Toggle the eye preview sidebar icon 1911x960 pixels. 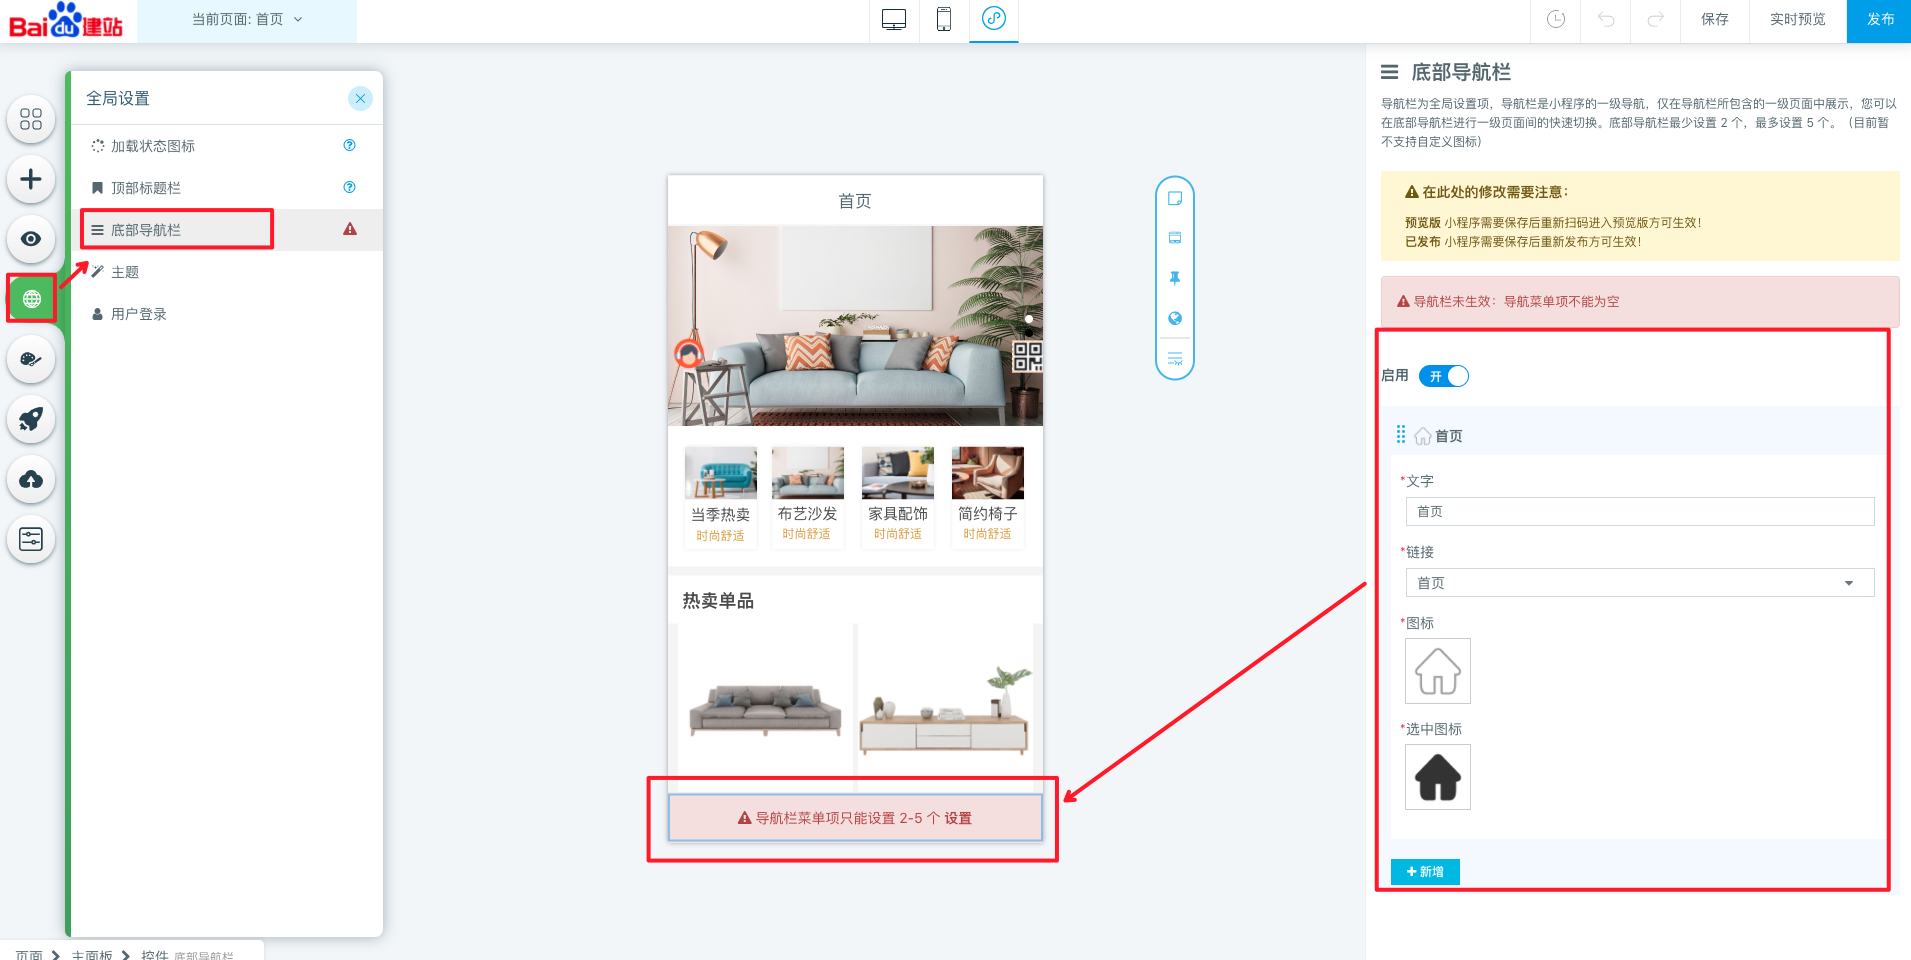coord(31,239)
